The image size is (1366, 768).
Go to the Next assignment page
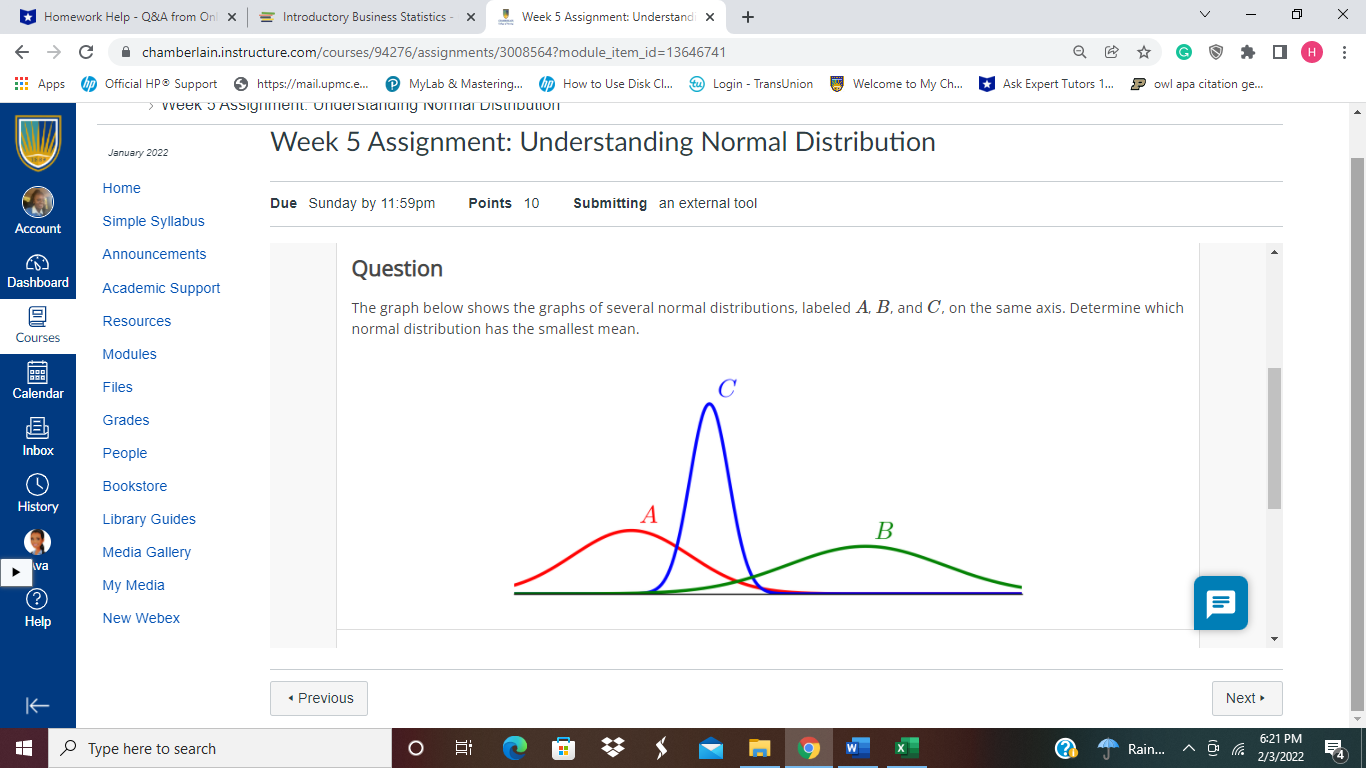[1246, 698]
